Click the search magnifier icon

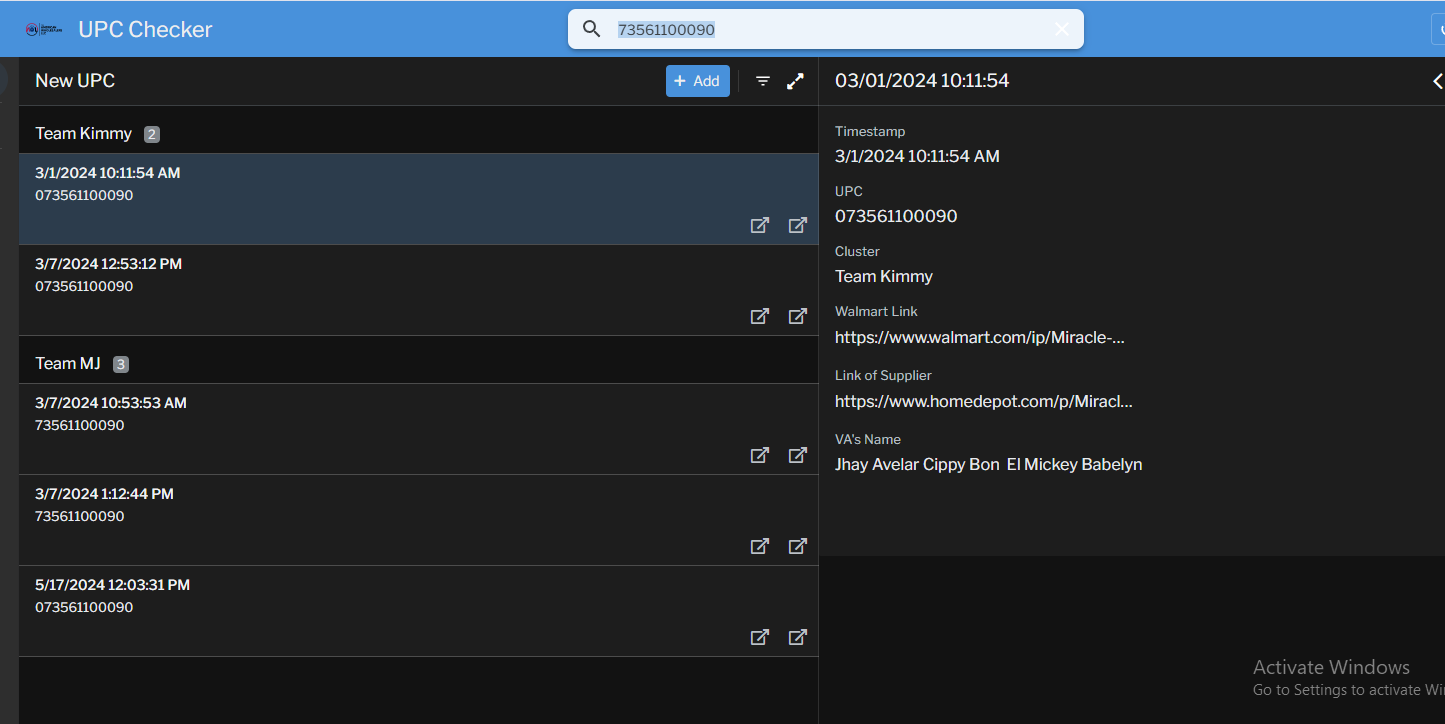tap(591, 29)
